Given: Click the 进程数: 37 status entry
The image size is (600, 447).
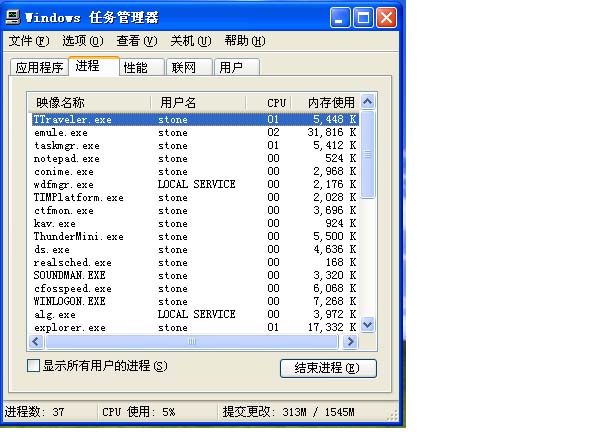Looking at the screenshot, I should (x=34, y=412).
